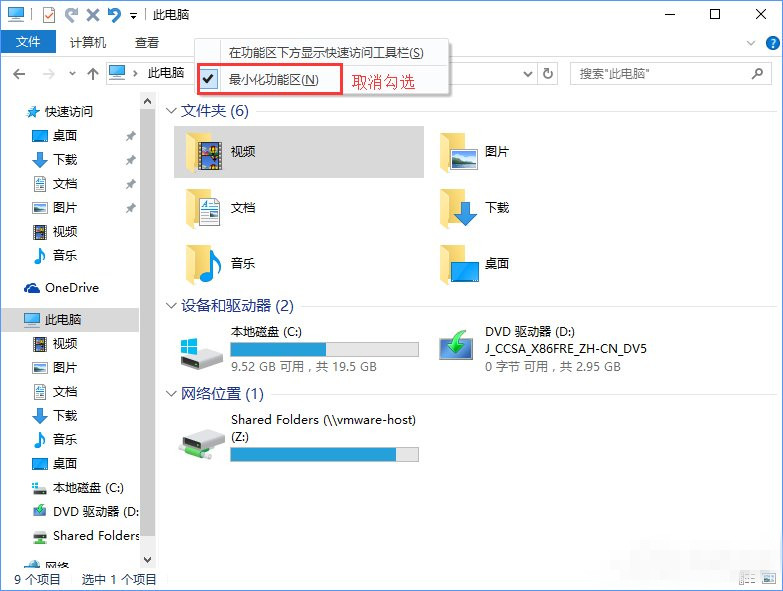Viewport: 783px width, 591px height.
Task: Collapse the 文件夹 (6) group
Action: (x=171, y=111)
